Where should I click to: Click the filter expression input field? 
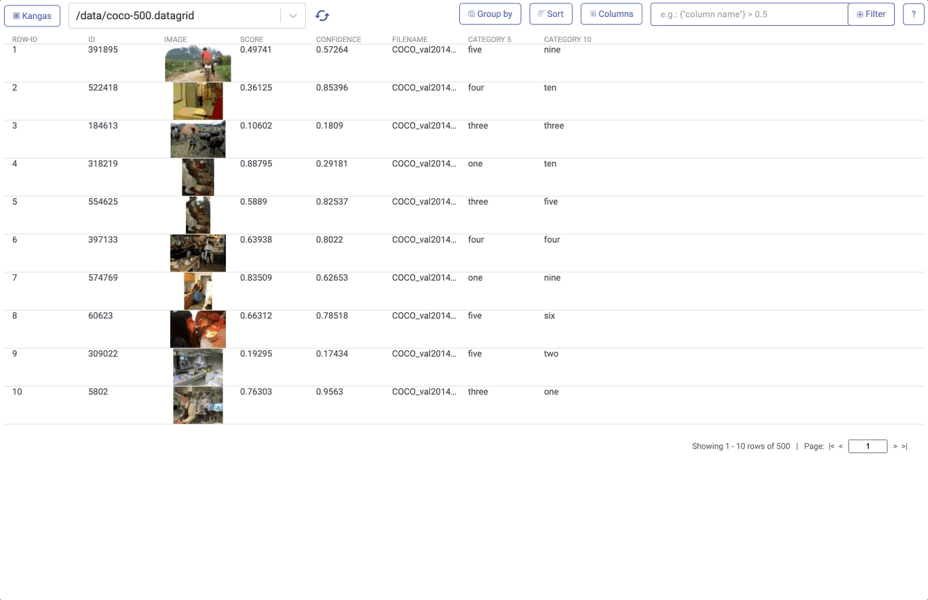click(750, 15)
